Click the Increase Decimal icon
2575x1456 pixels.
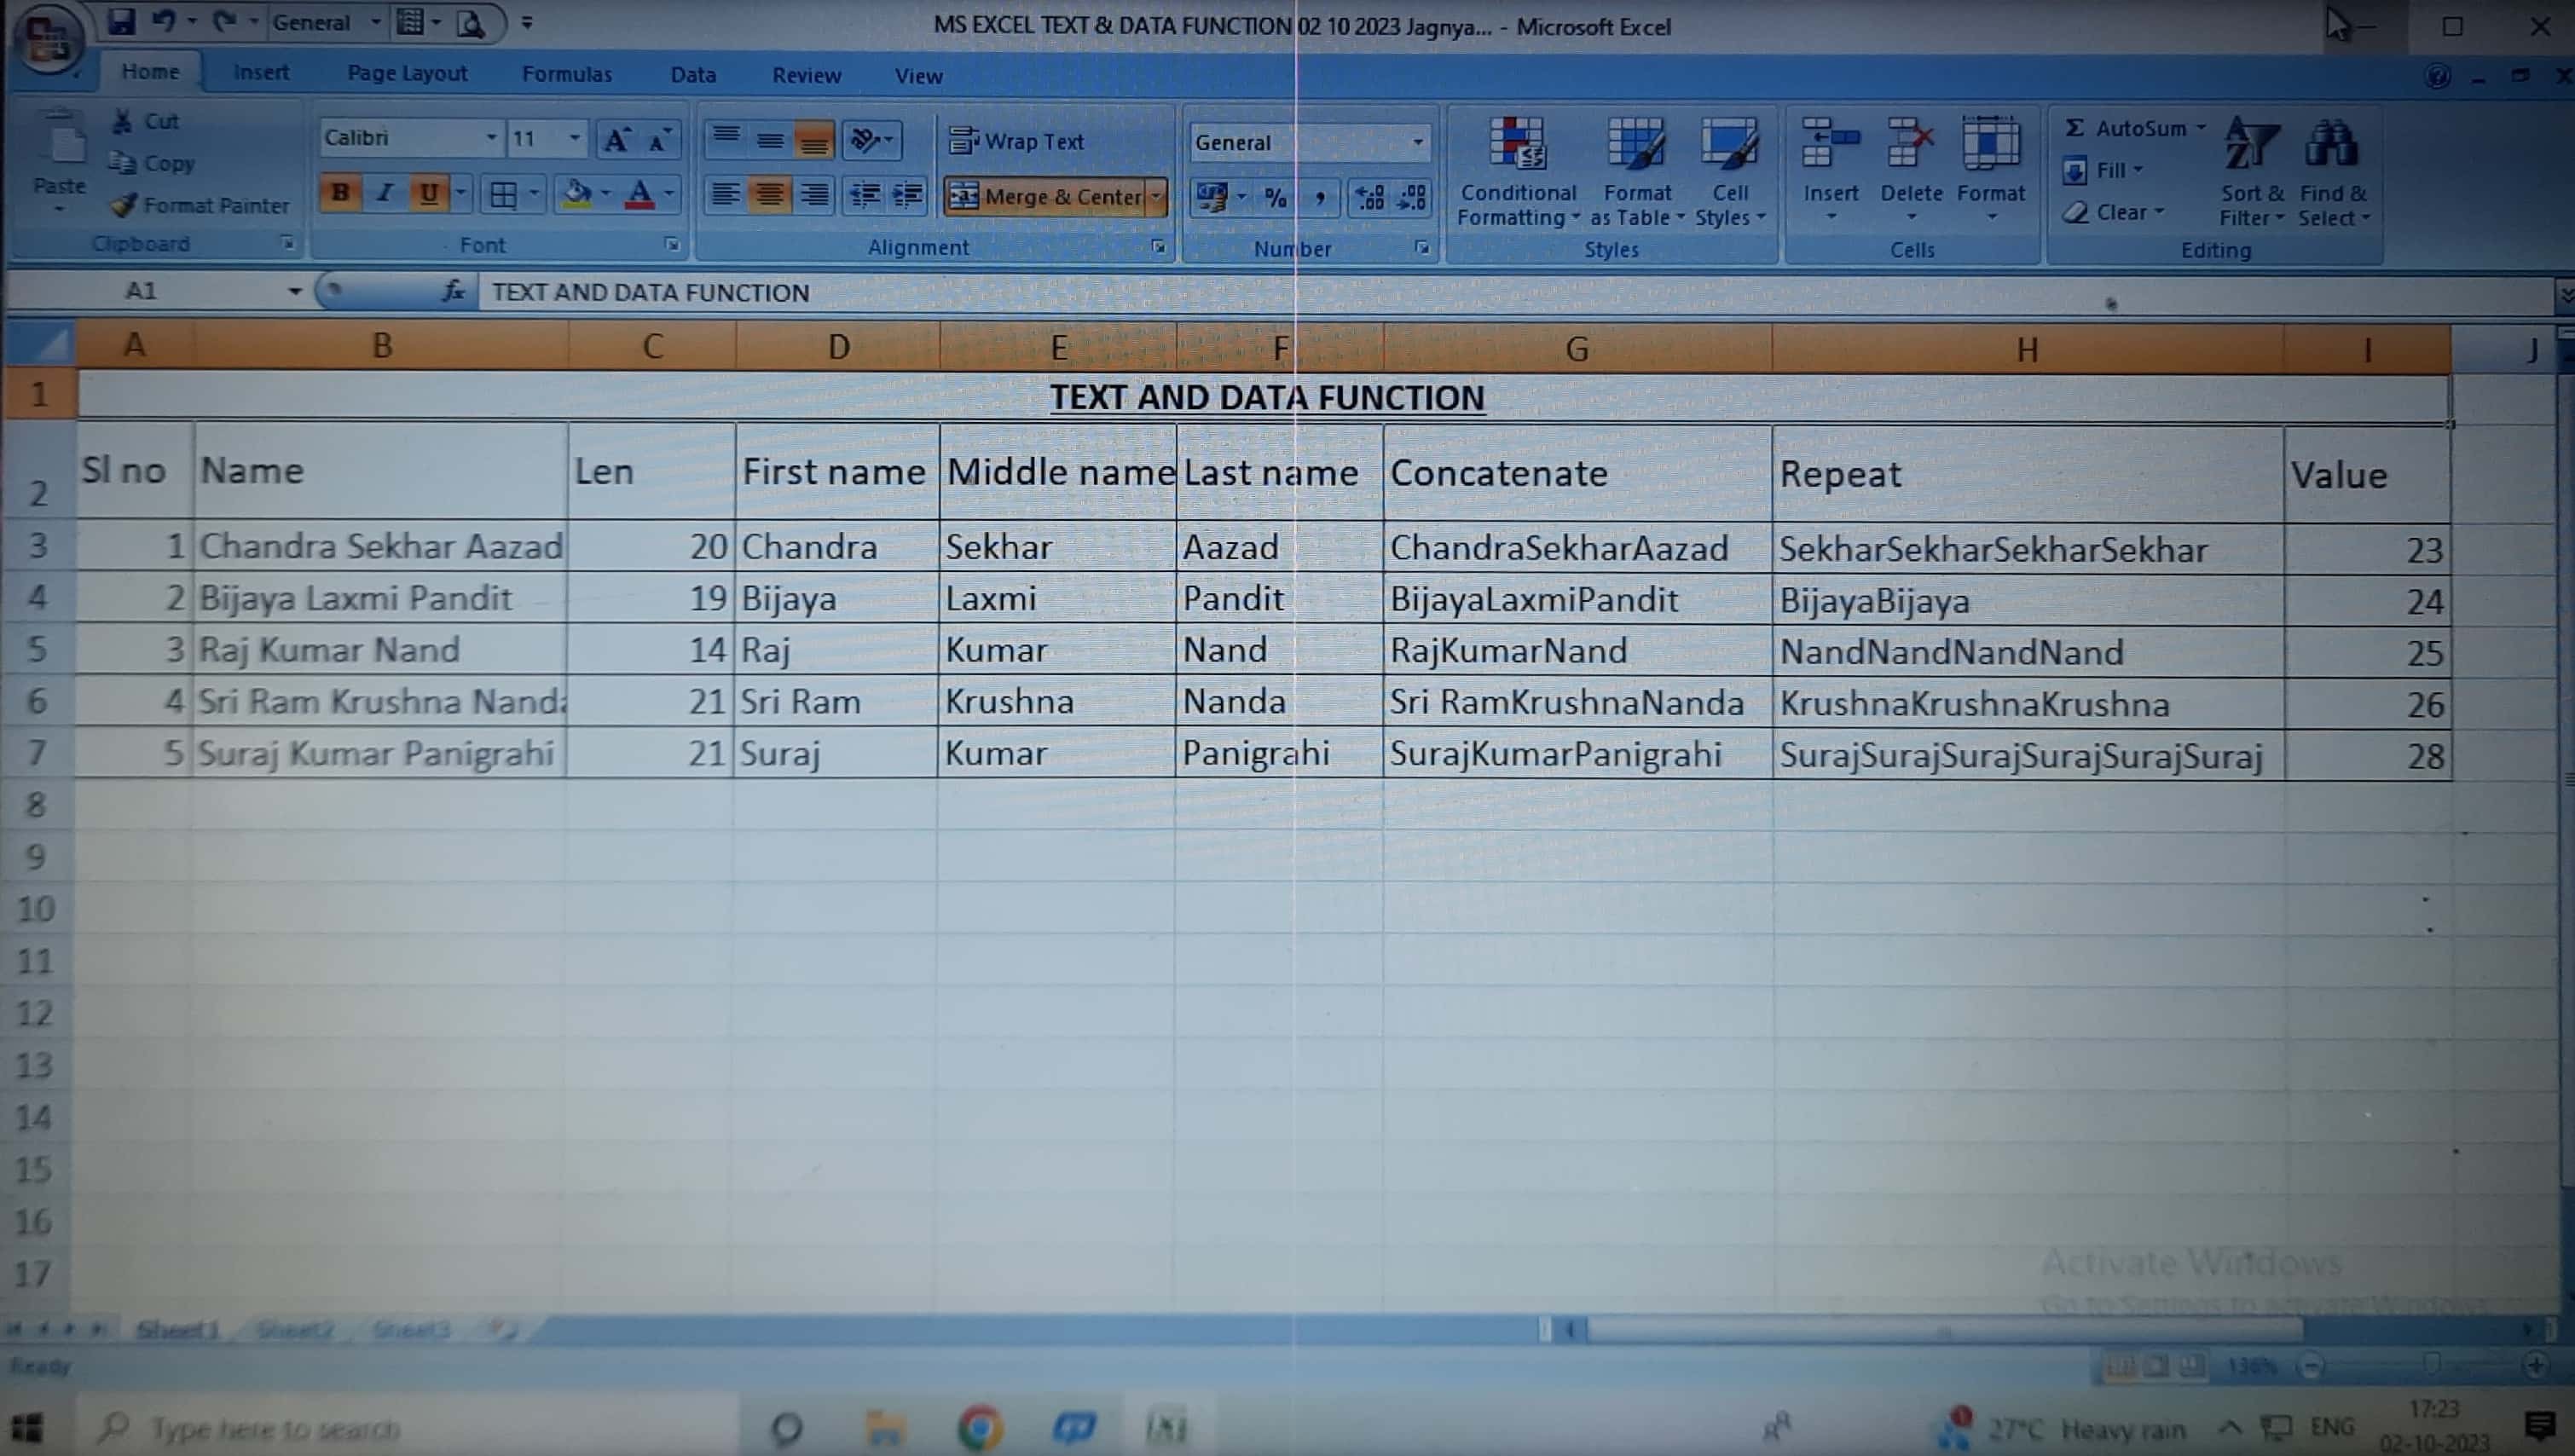(x=1369, y=197)
